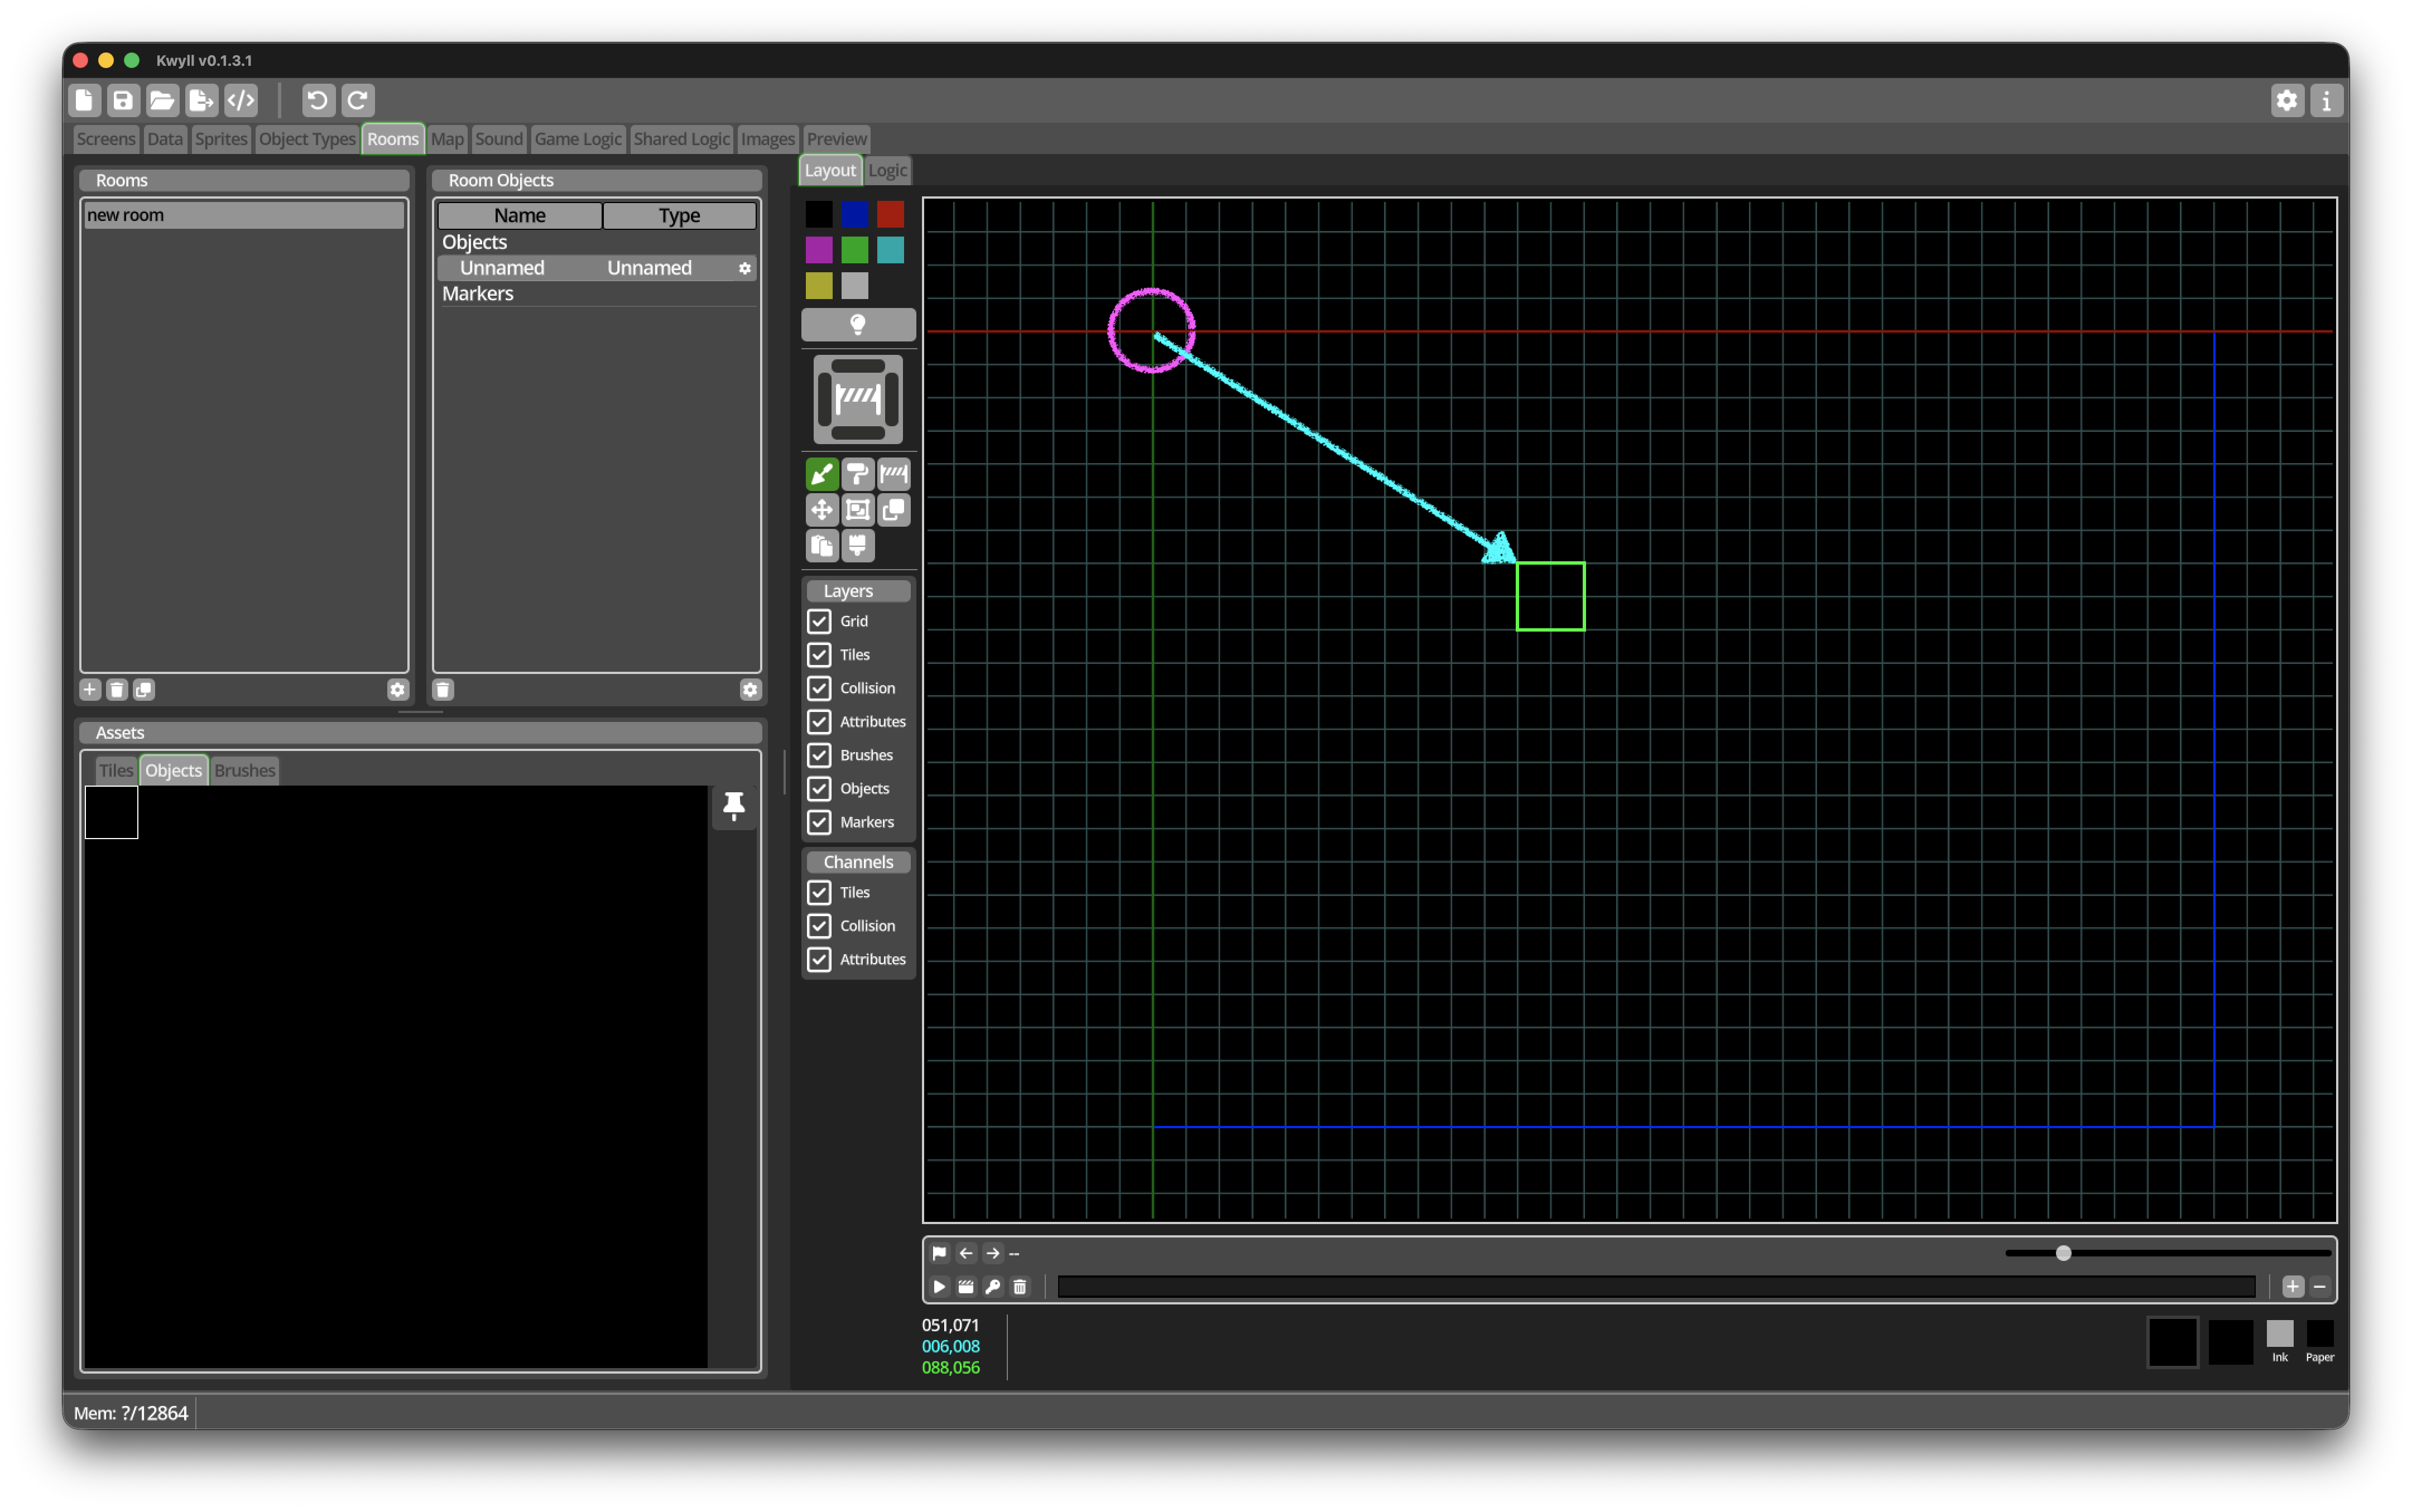Pick the purple color swatch

(x=819, y=250)
